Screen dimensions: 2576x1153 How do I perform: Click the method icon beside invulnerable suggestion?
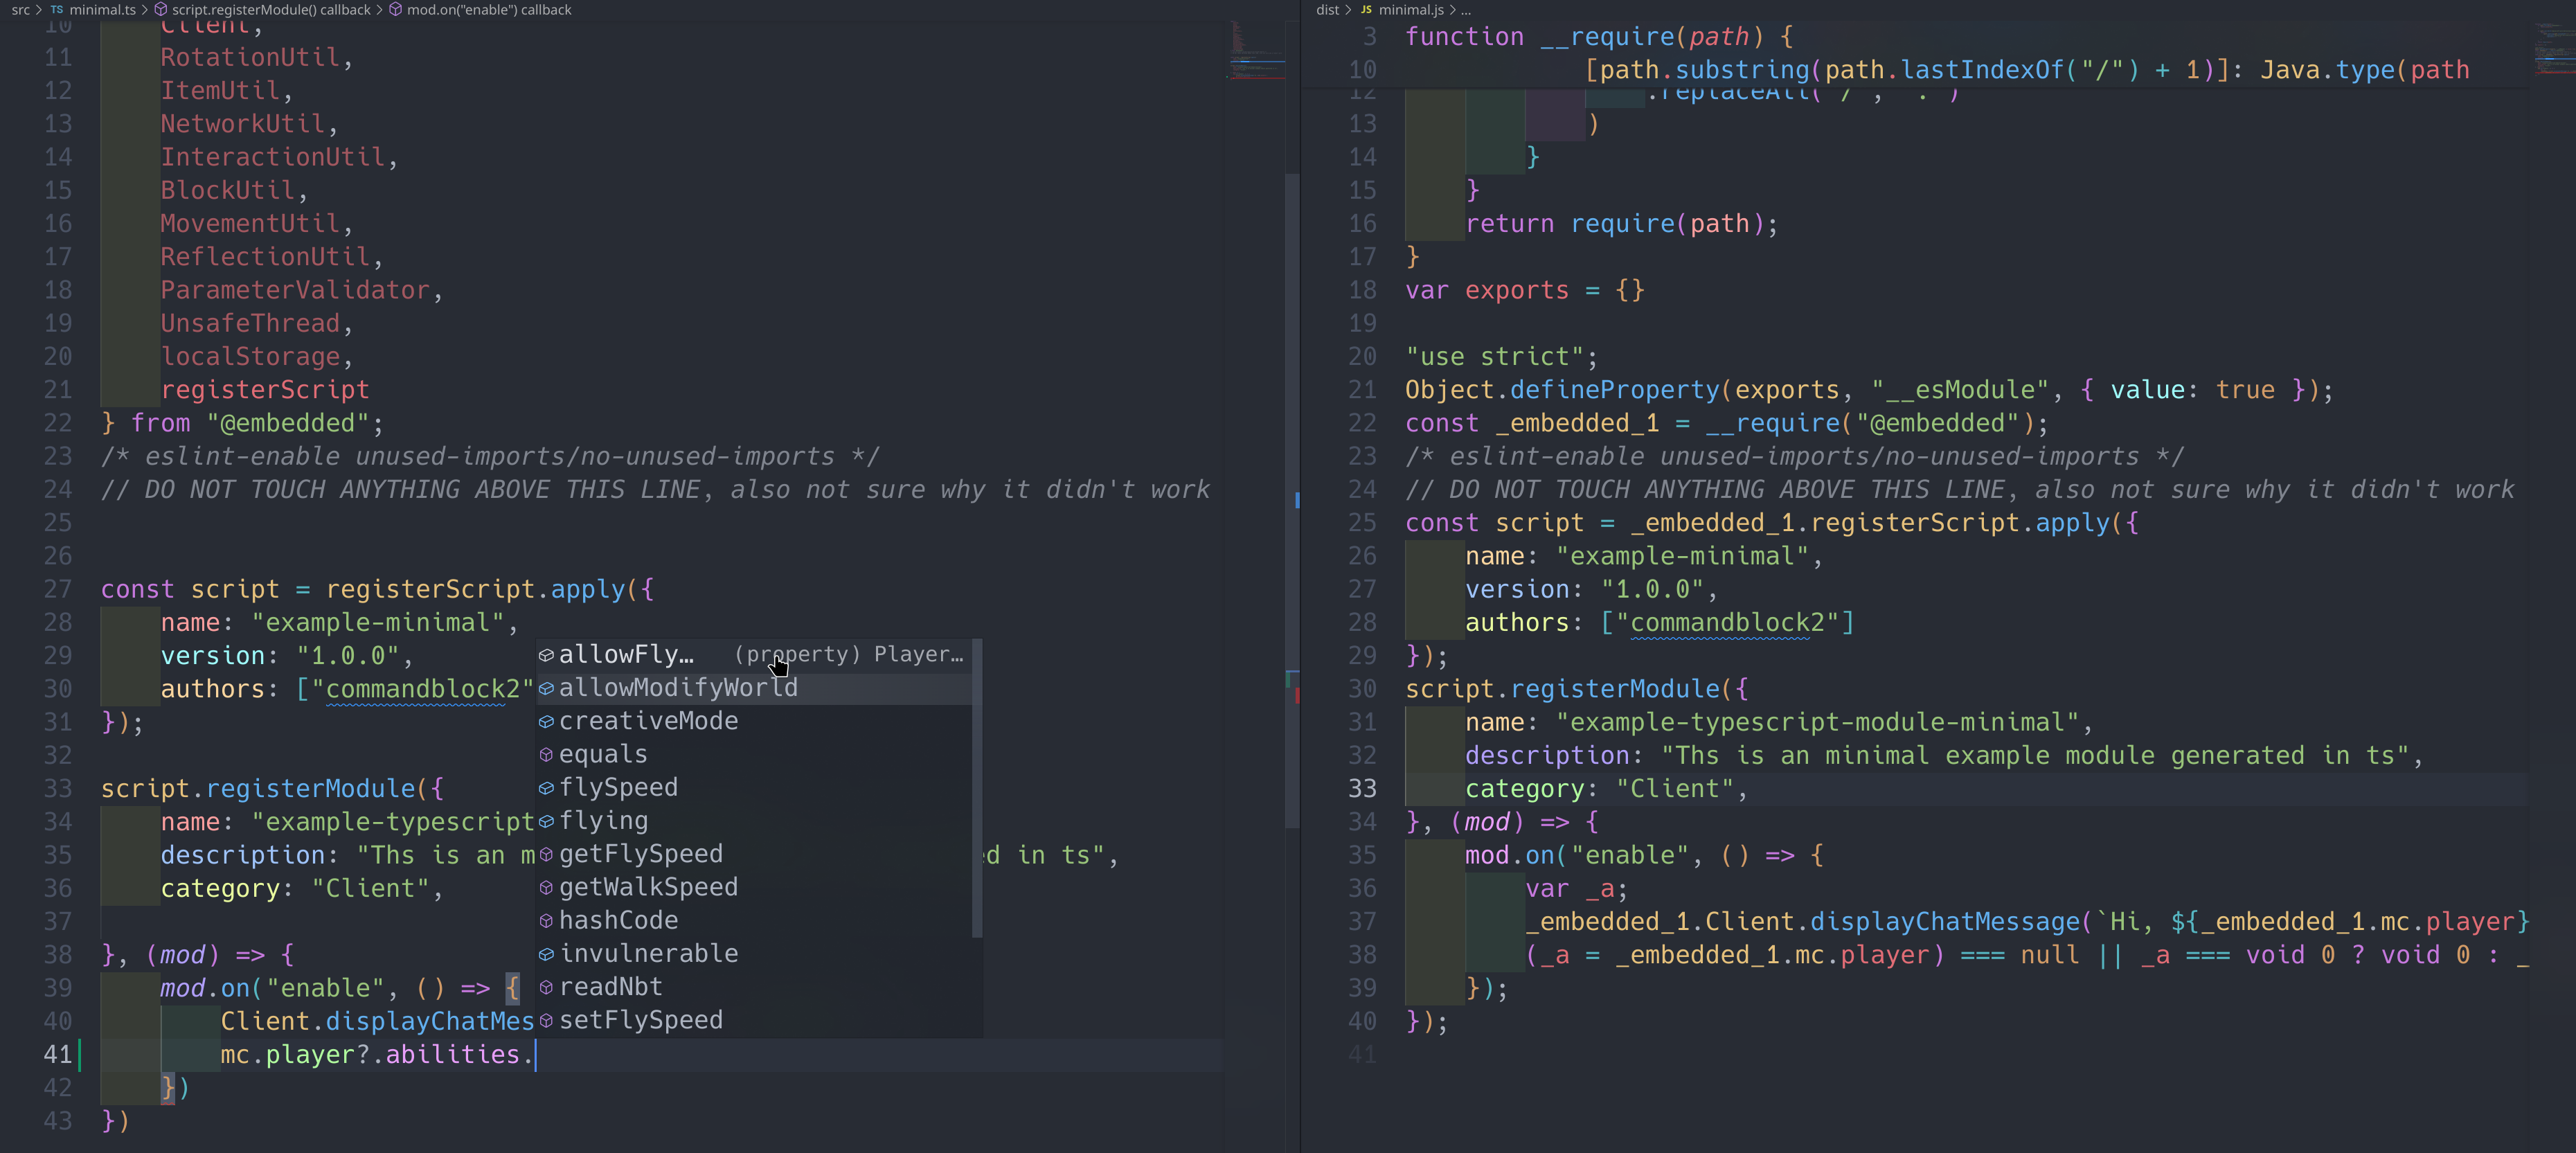pyautogui.click(x=546, y=954)
